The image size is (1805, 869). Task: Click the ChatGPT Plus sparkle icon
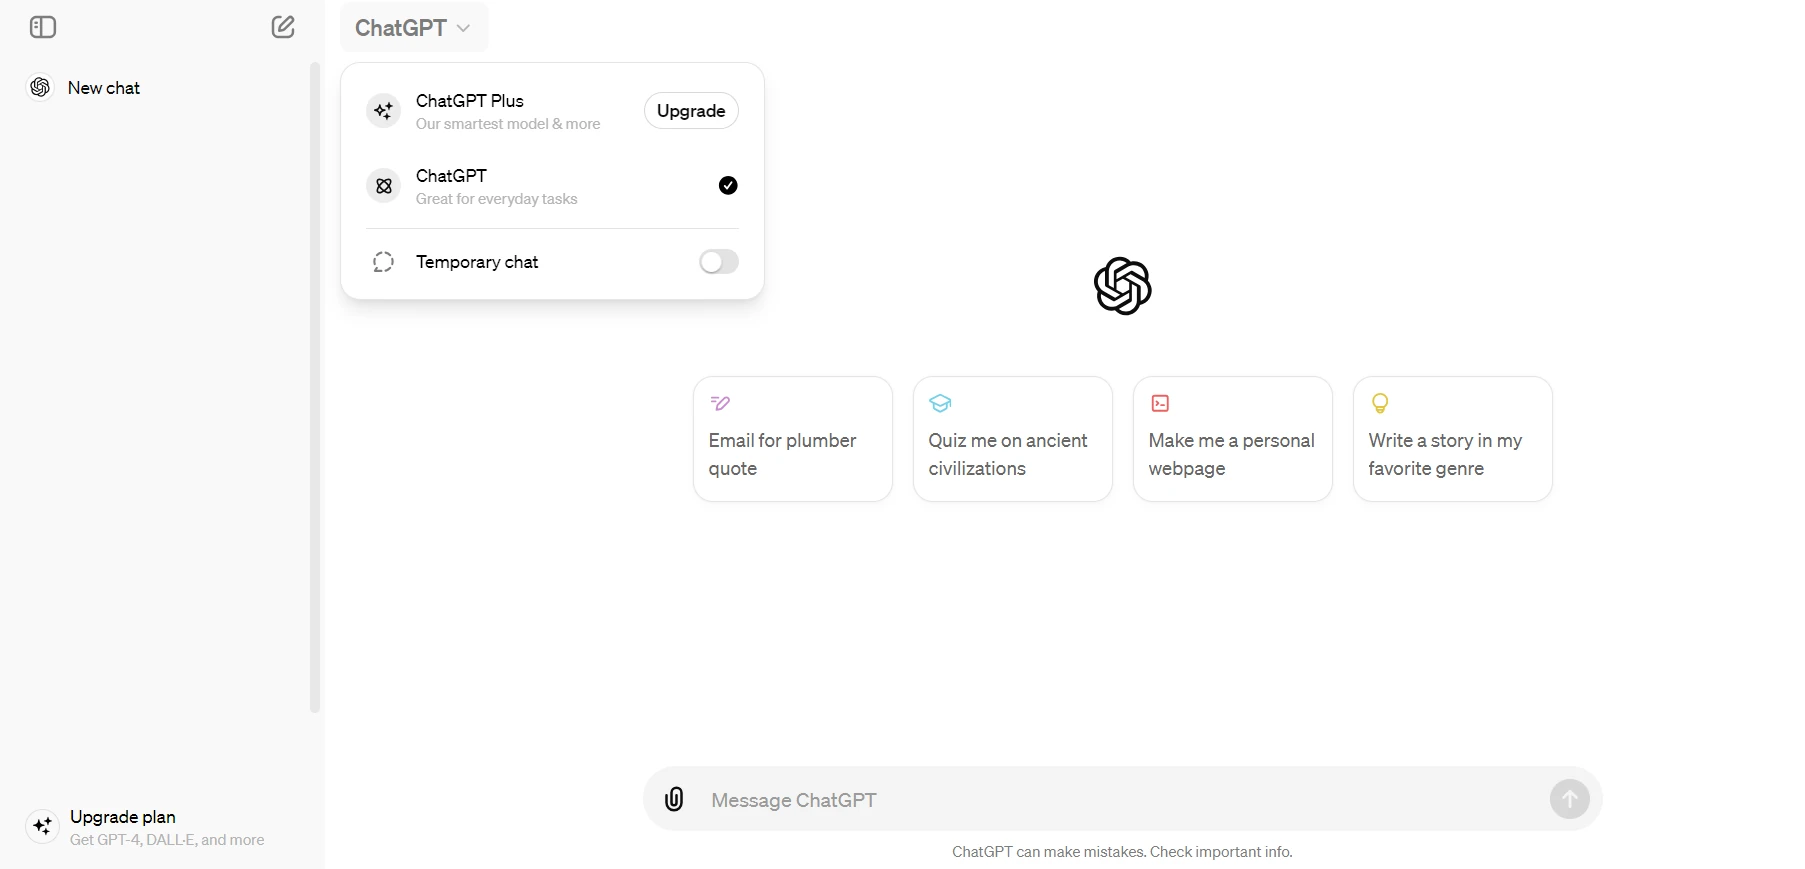click(383, 111)
